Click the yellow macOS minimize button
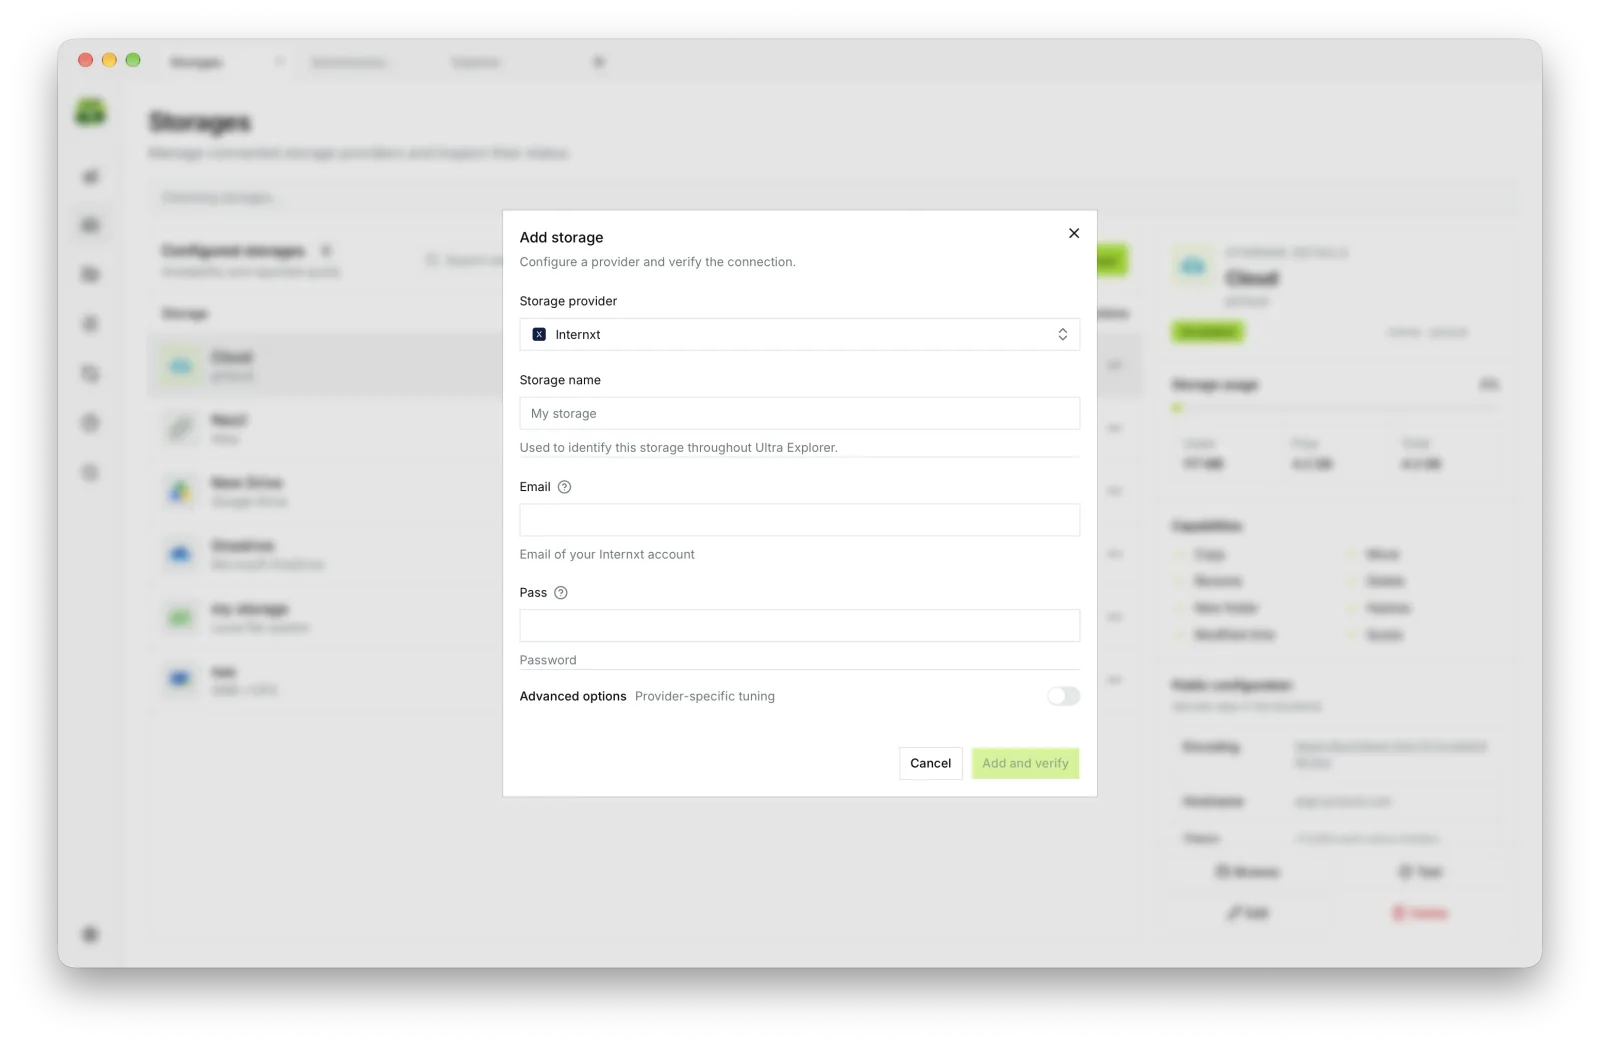 tap(109, 60)
